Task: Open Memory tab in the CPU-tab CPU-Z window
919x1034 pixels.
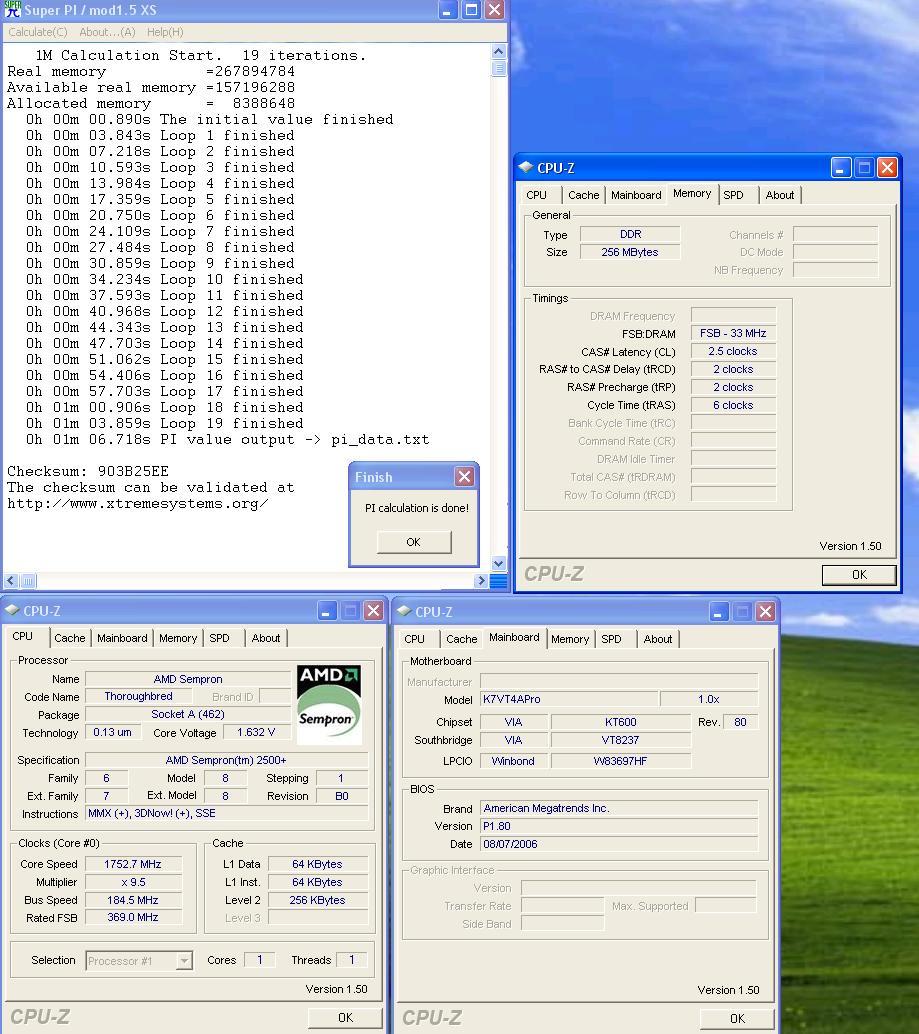Action: pos(178,638)
